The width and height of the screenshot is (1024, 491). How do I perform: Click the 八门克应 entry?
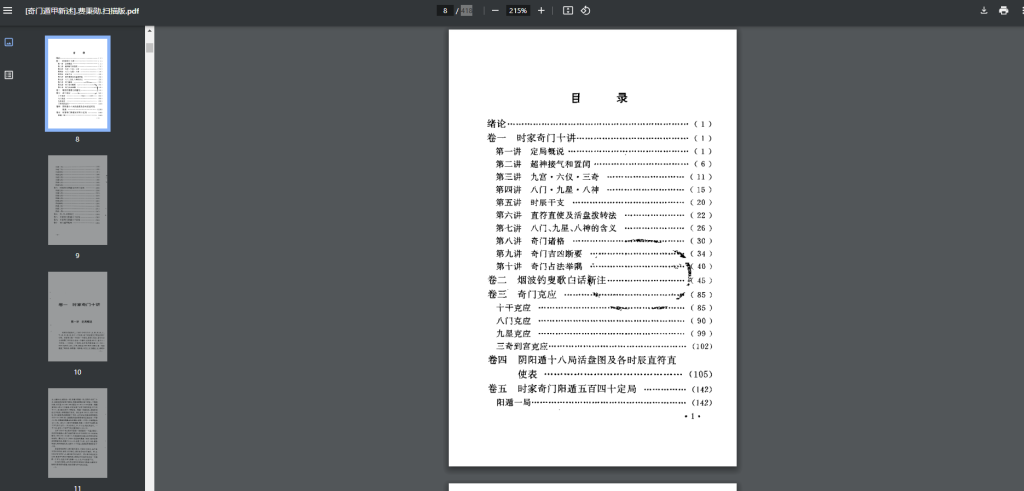tap(603, 321)
